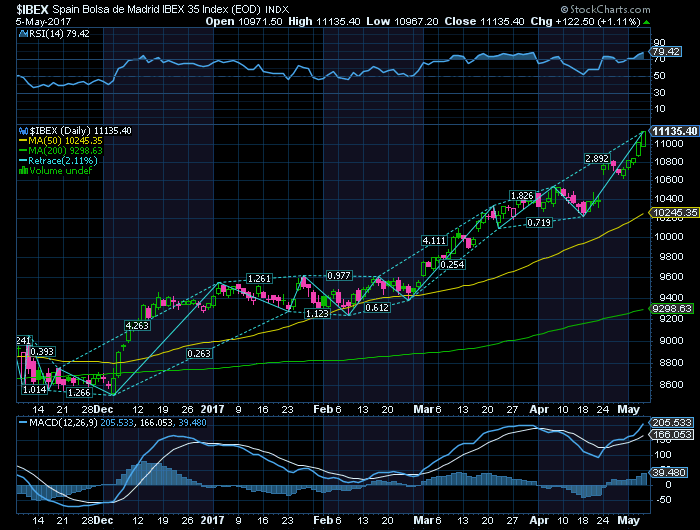Viewport: 700px width, 530px height.
Task: Click the 1.266 retracement label
Action: pyautogui.click(x=79, y=393)
